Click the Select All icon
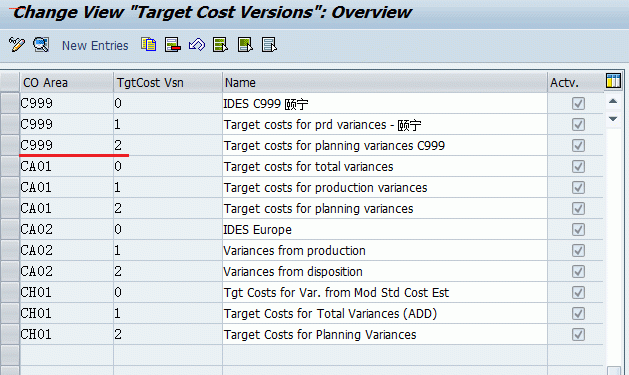 coord(221,45)
